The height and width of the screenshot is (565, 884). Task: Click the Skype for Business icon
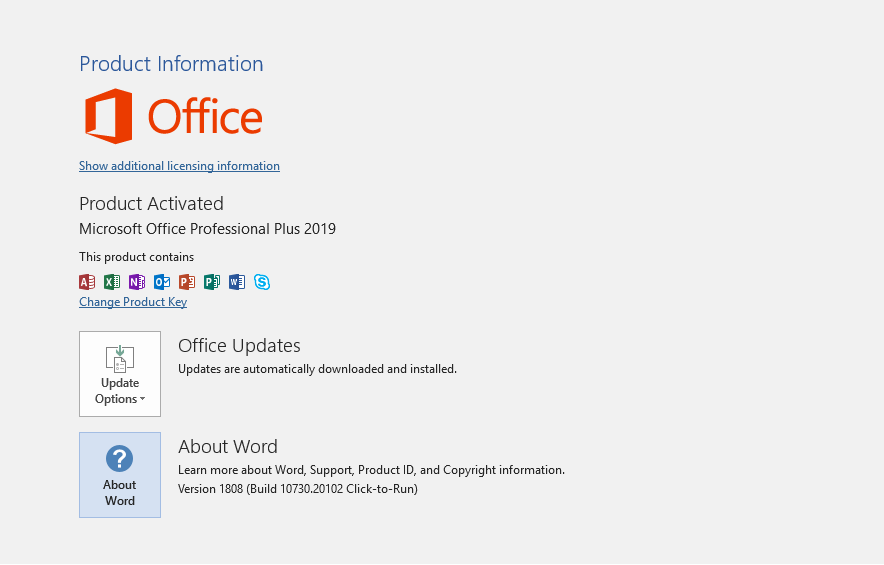click(x=262, y=282)
